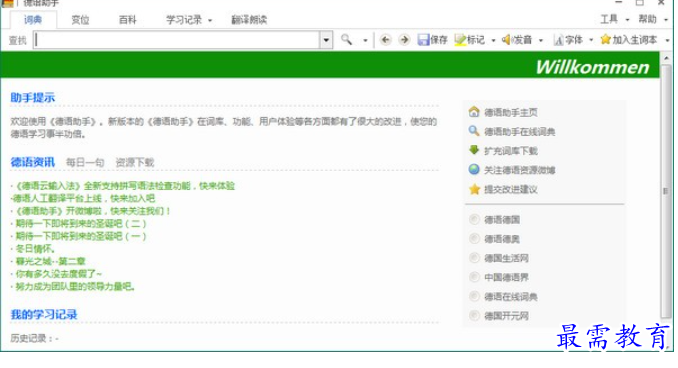Play pronunciation with the 发音 speaker icon
Image resolution: width=678 pixels, height=368 pixels.
506,40
